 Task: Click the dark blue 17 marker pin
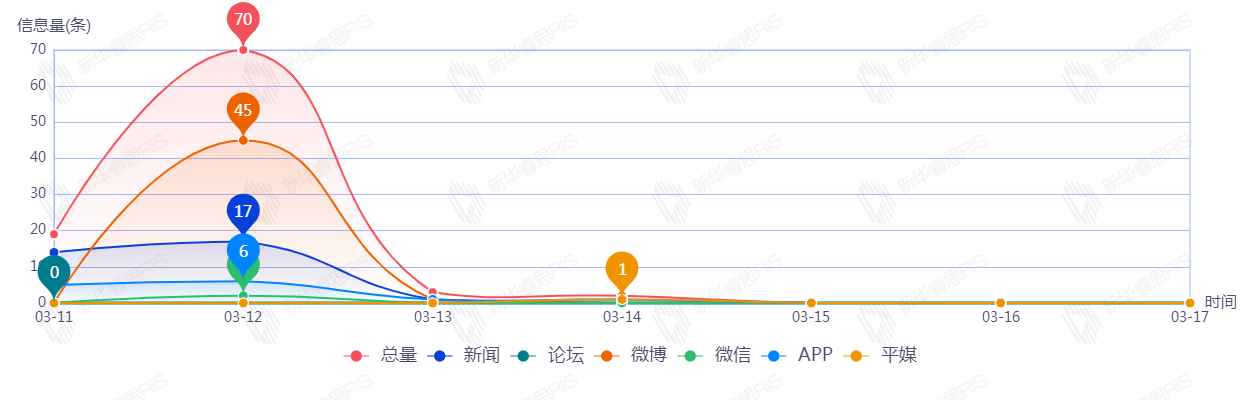click(243, 211)
